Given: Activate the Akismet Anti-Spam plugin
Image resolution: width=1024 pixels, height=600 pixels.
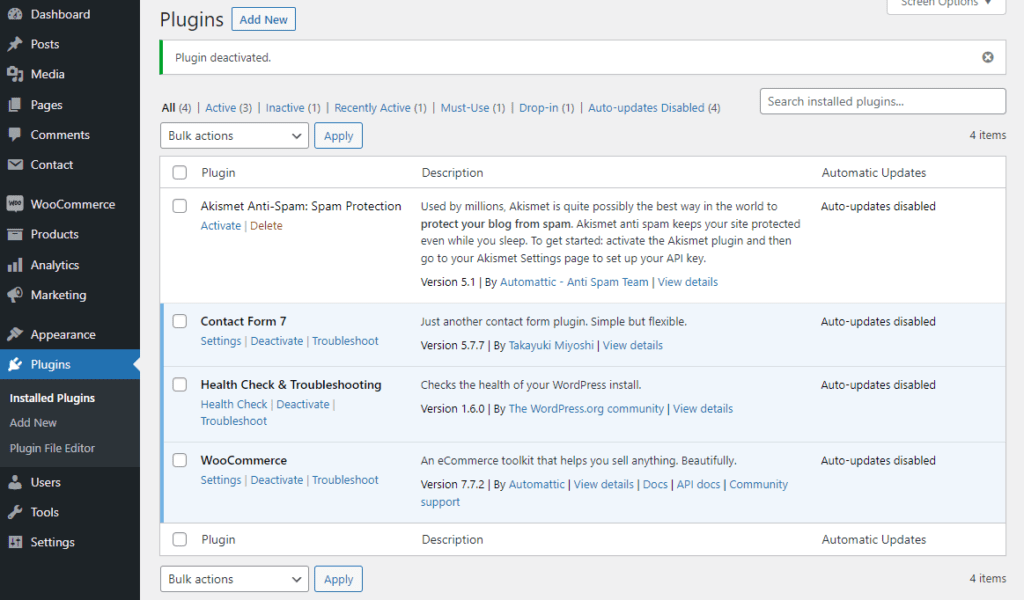Looking at the screenshot, I should pyautogui.click(x=221, y=225).
